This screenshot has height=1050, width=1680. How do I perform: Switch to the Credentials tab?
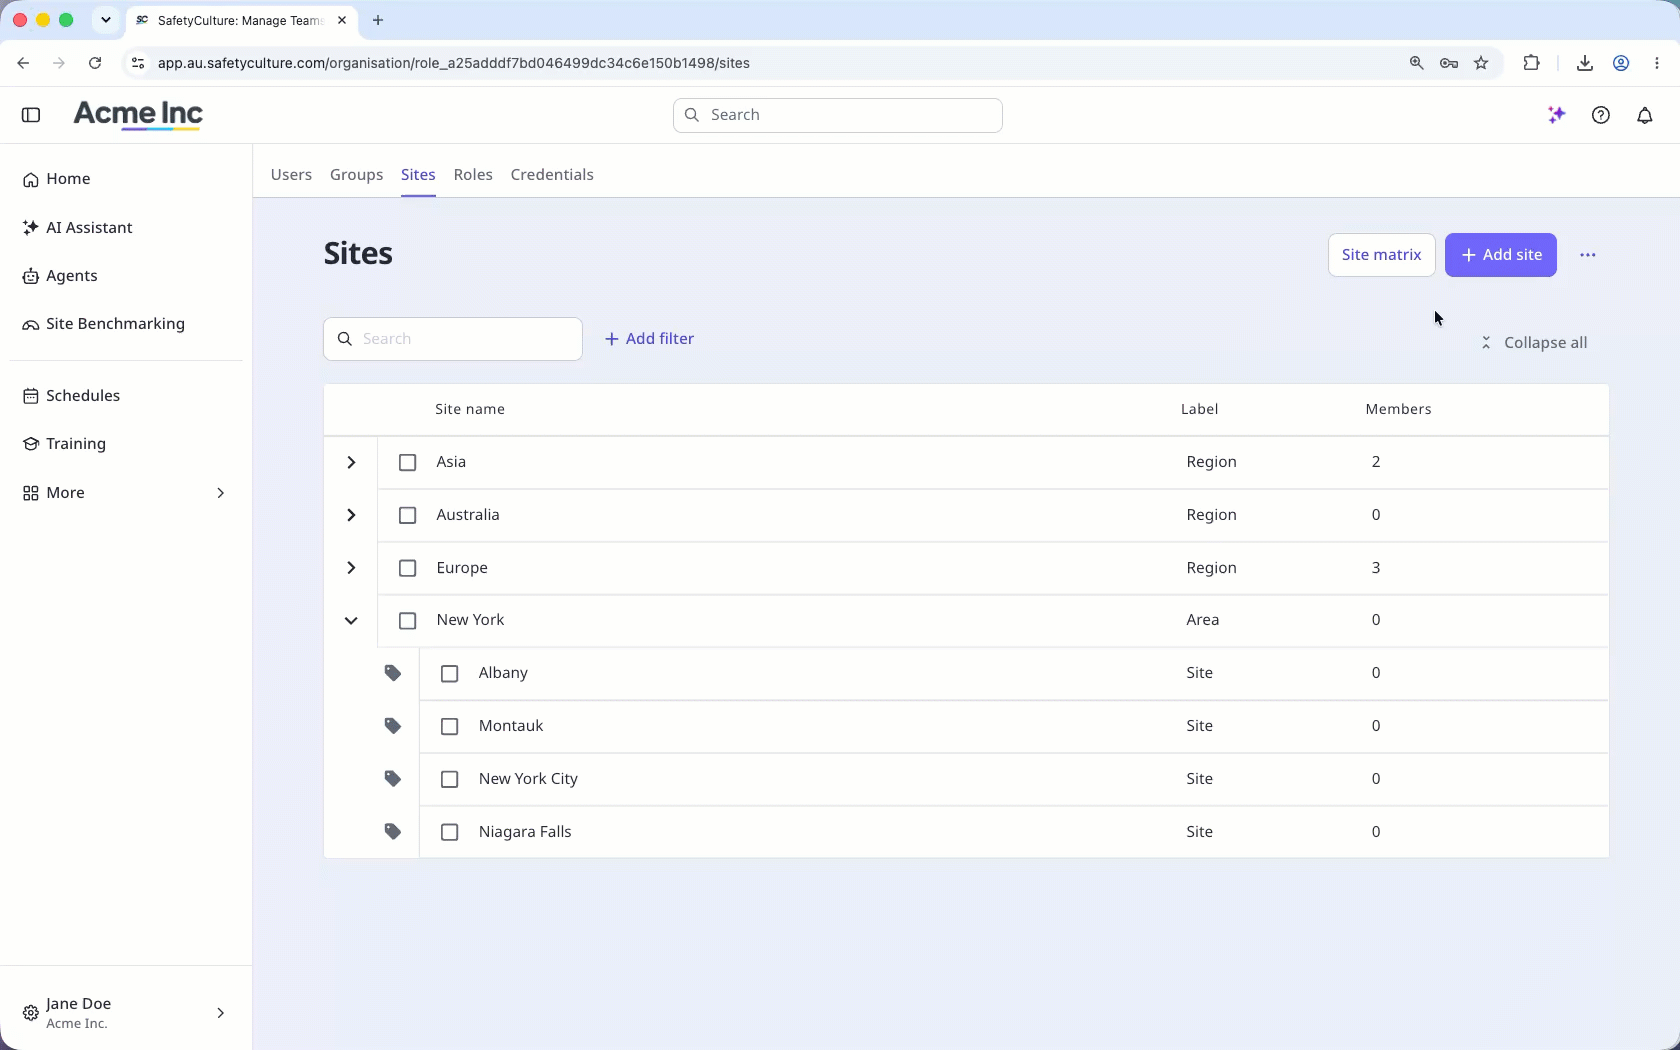coord(552,175)
